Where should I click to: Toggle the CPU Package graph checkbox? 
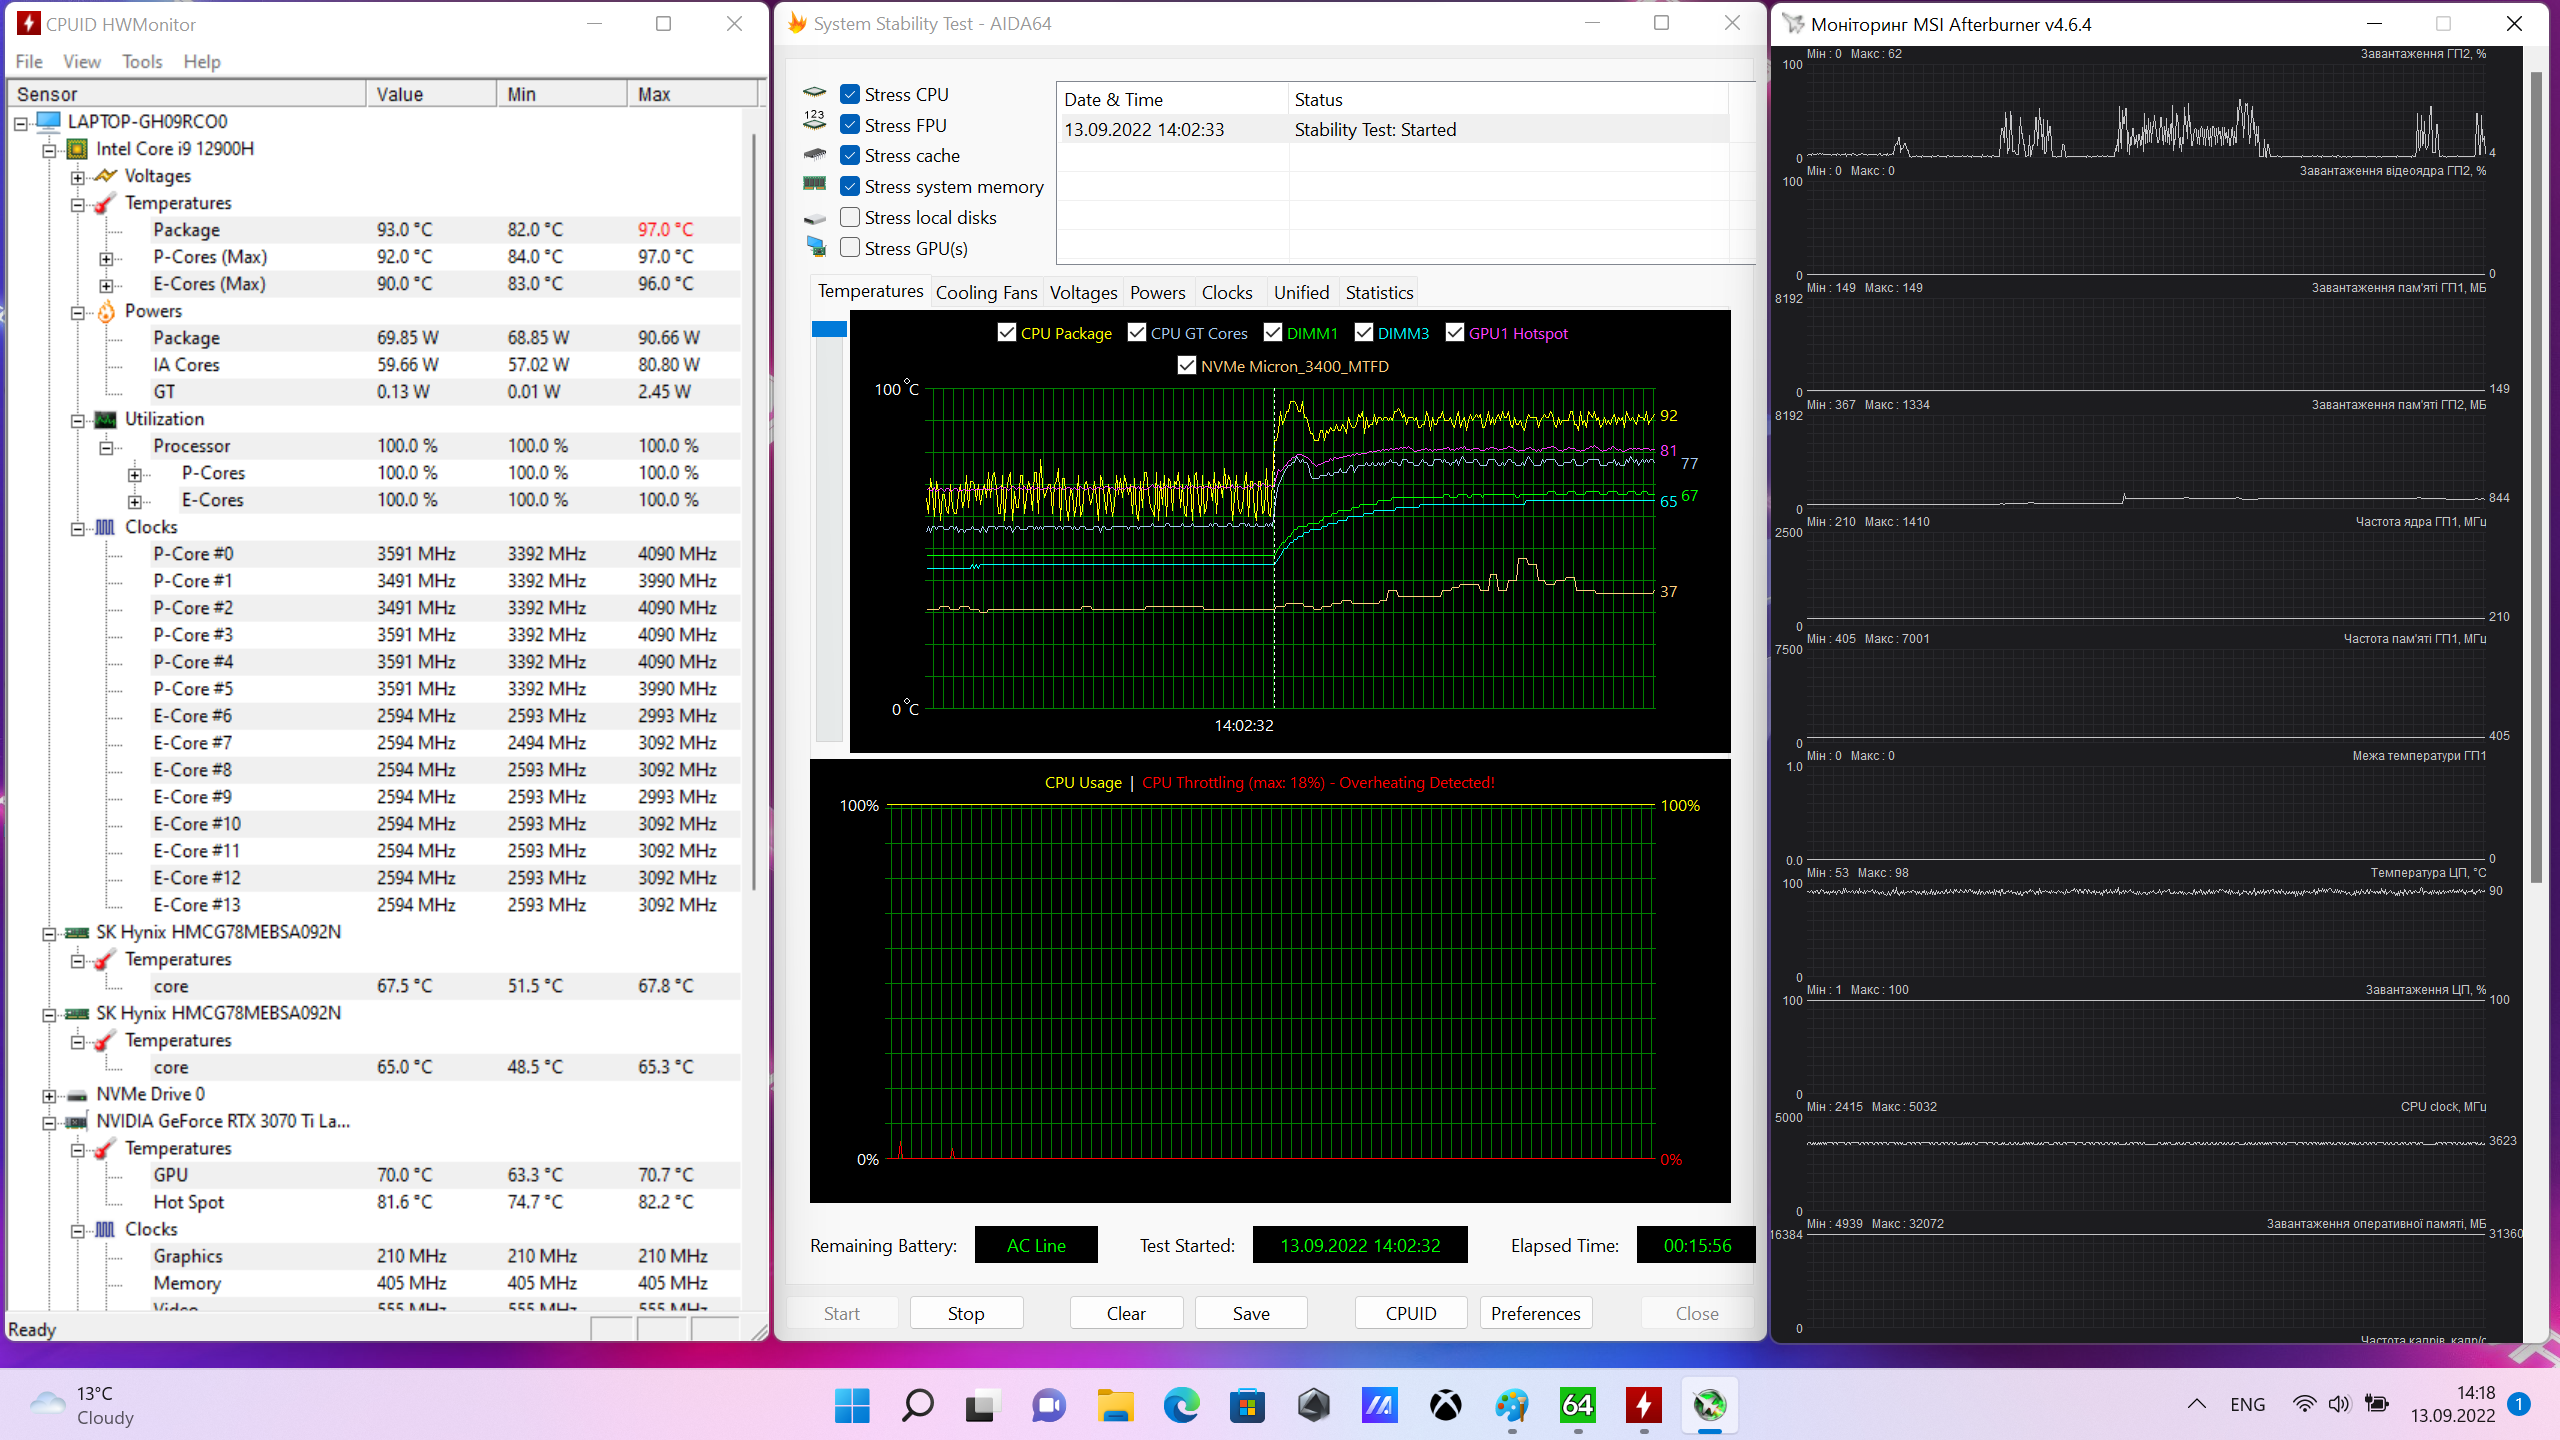(1007, 333)
